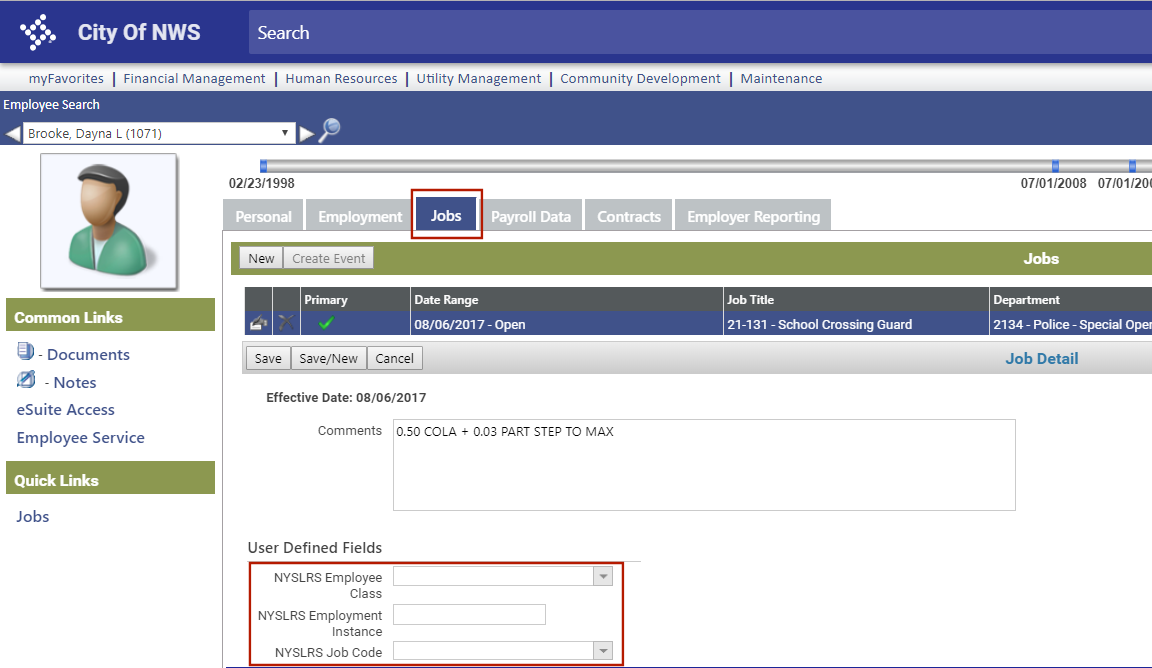
Task: Click into the Comments text box
Action: [704, 465]
